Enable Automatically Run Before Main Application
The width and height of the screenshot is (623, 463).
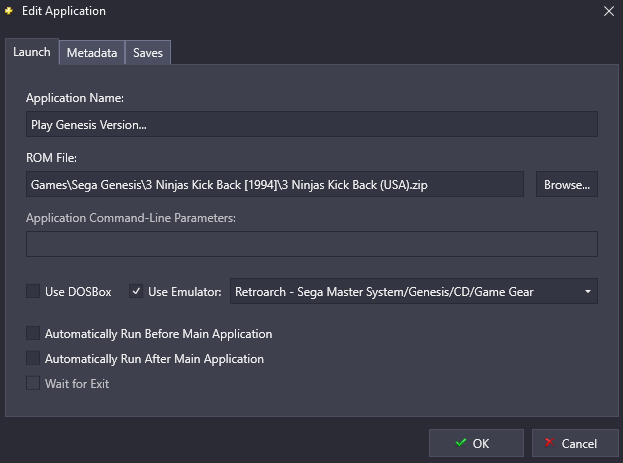[x=34, y=333]
